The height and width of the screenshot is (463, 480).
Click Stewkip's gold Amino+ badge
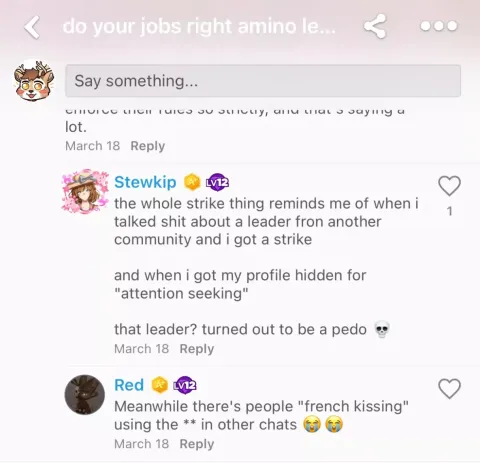click(192, 182)
